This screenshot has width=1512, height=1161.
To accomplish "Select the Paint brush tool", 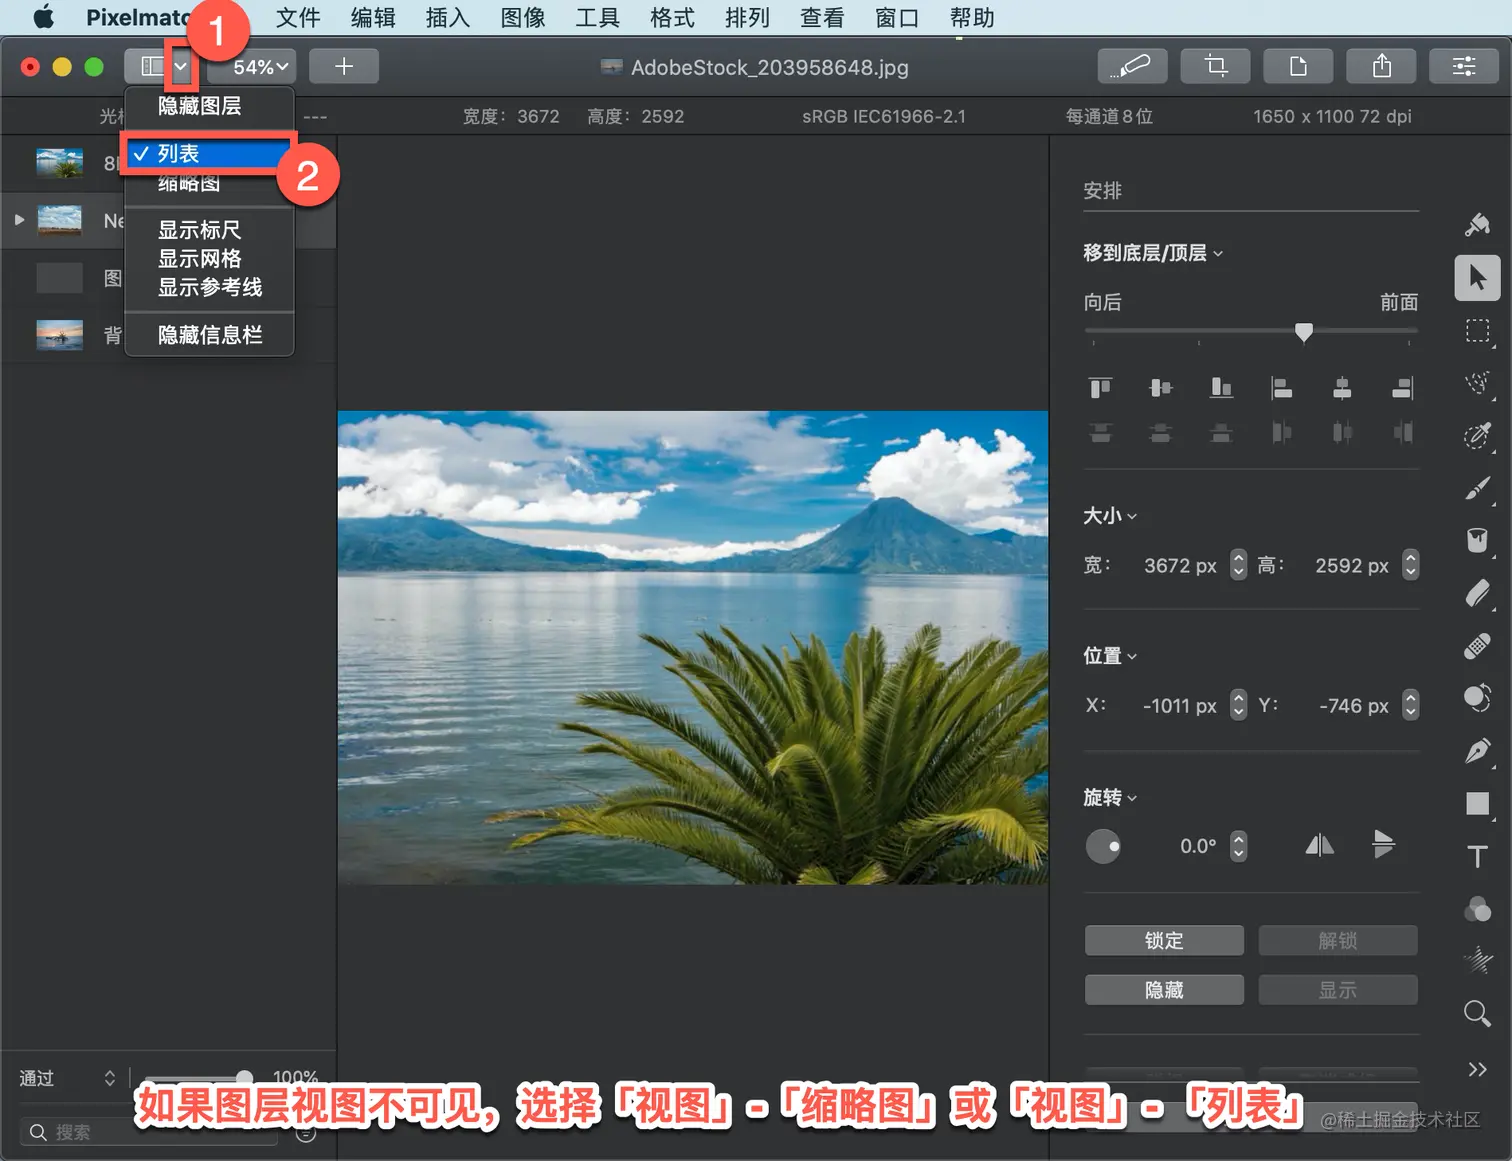I will (x=1477, y=488).
